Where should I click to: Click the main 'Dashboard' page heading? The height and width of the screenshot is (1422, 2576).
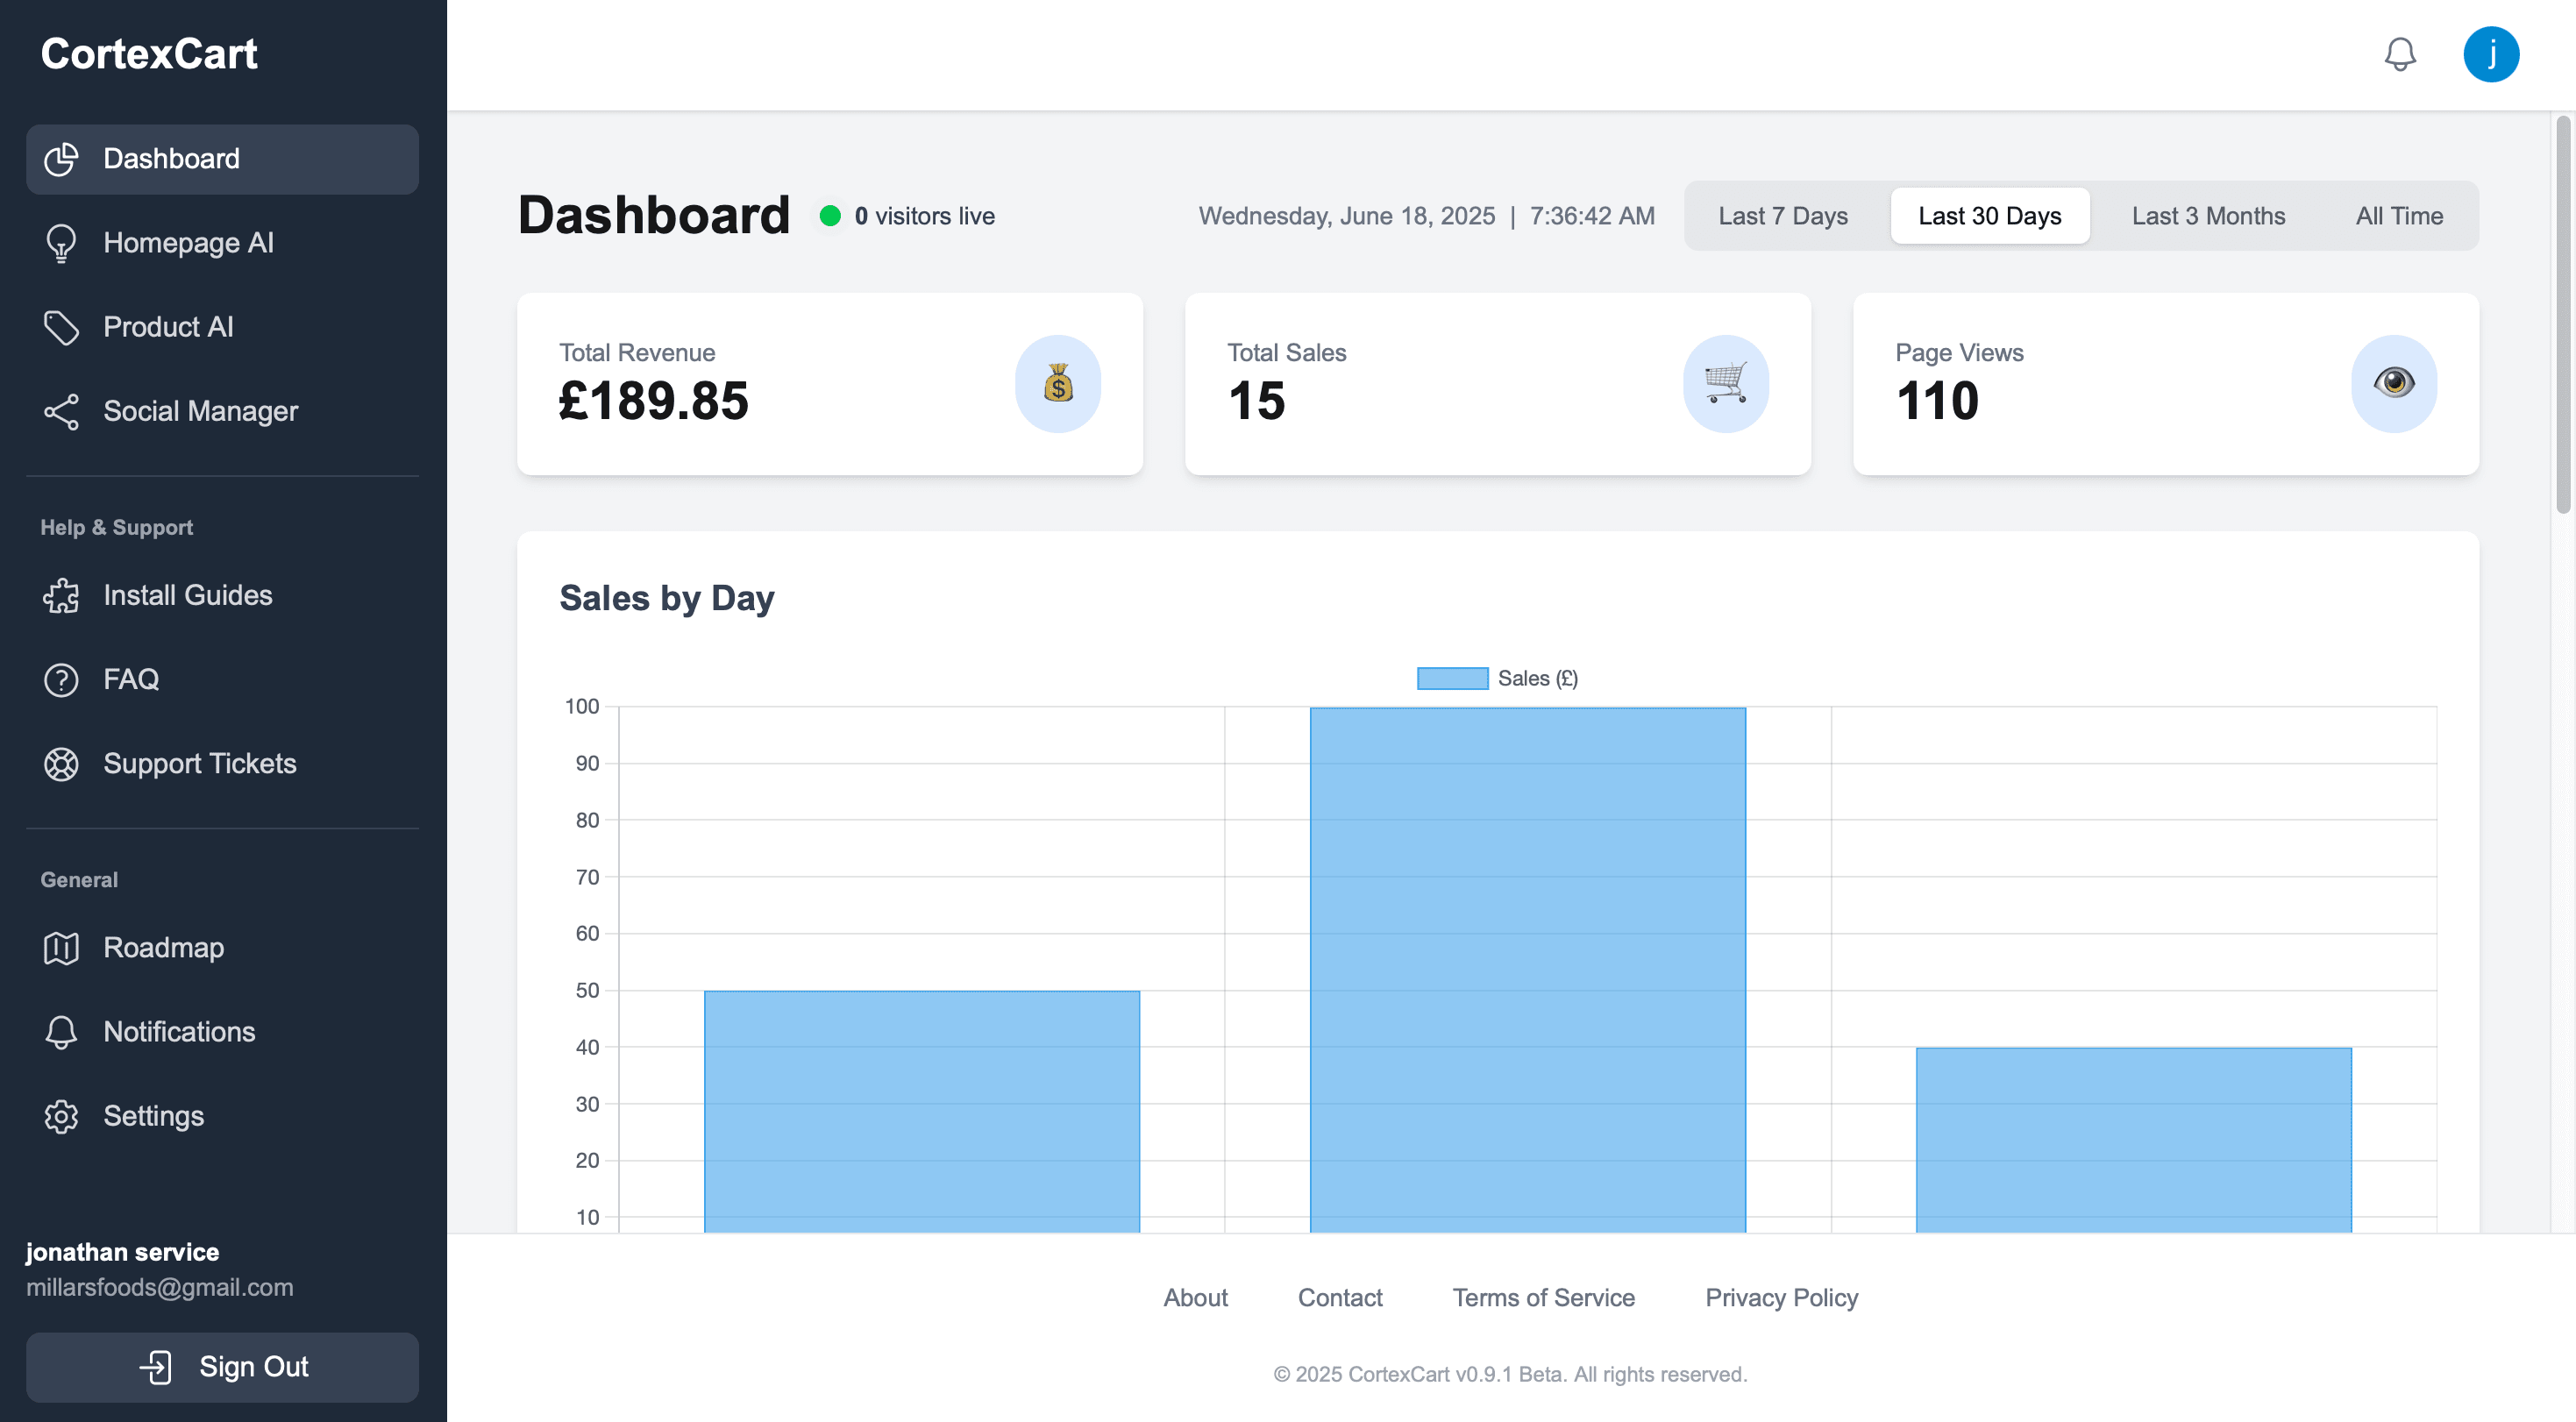click(654, 215)
